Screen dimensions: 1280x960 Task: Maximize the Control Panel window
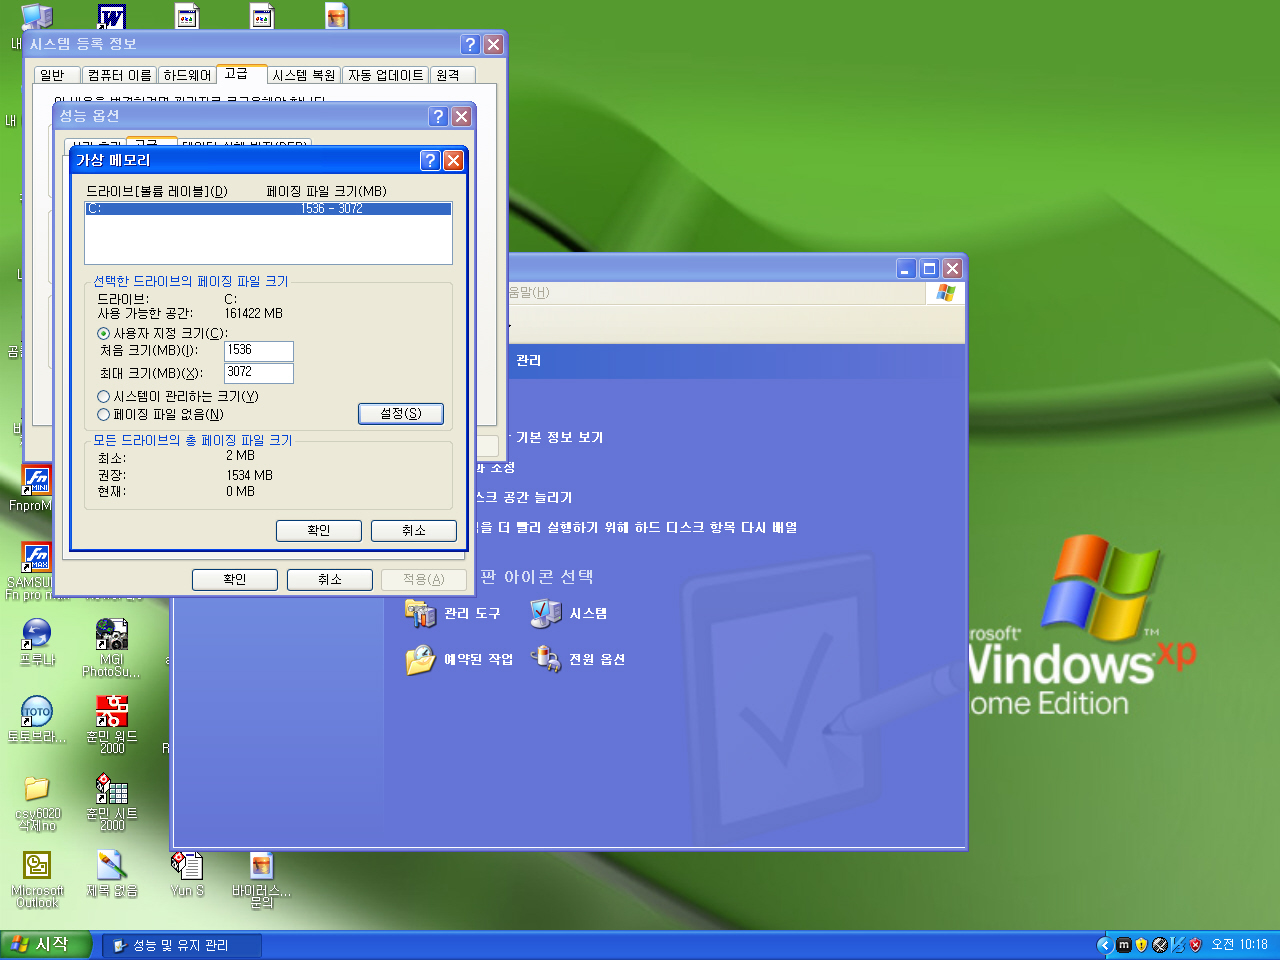point(929,268)
